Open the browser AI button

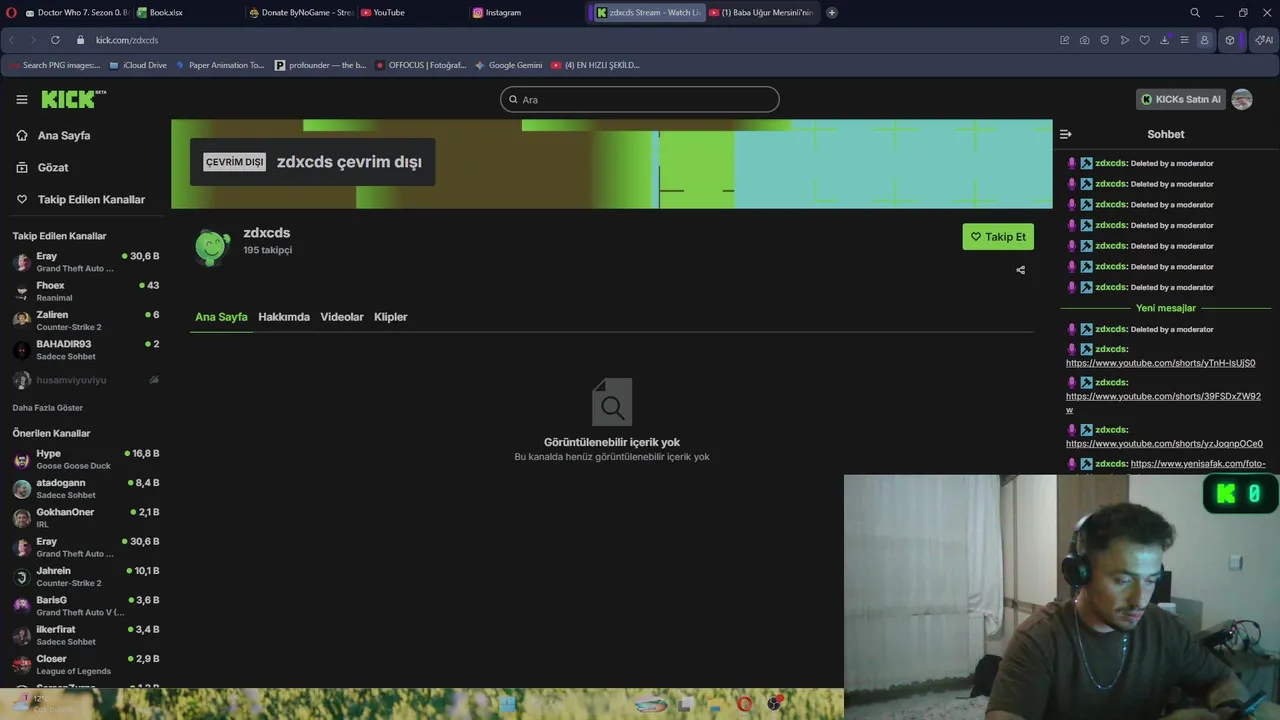1264,40
